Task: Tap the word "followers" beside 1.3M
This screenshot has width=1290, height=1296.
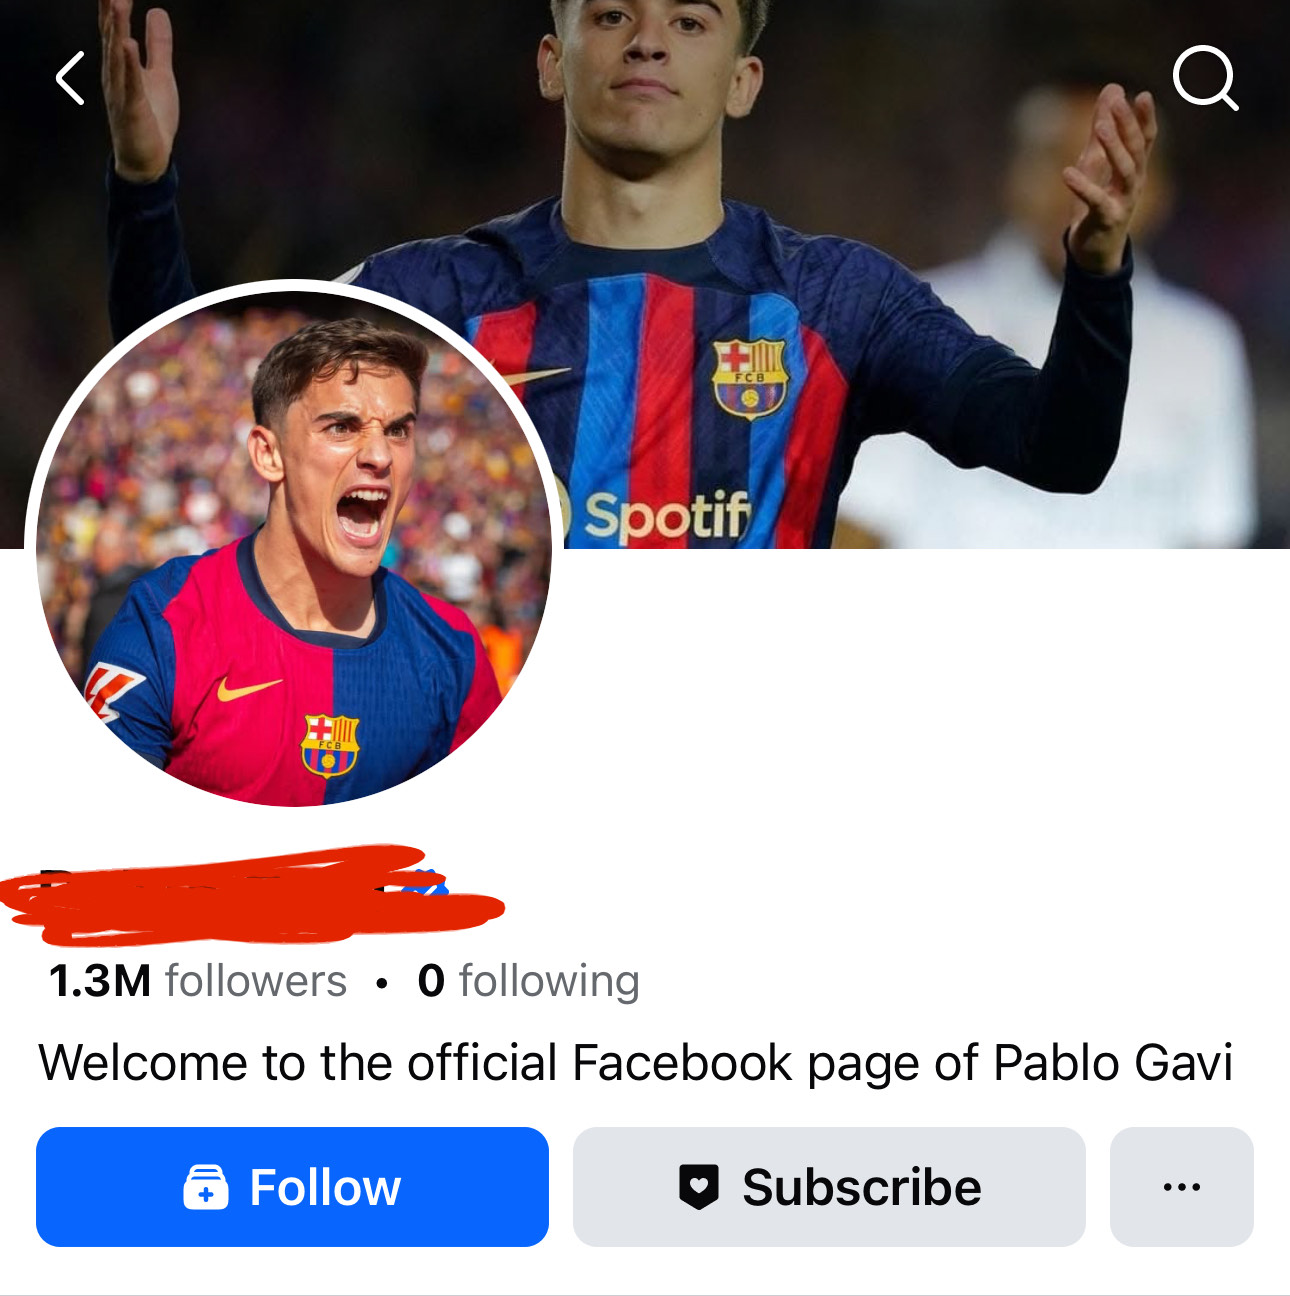Action: pyautogui.click(x=256, y=981)
